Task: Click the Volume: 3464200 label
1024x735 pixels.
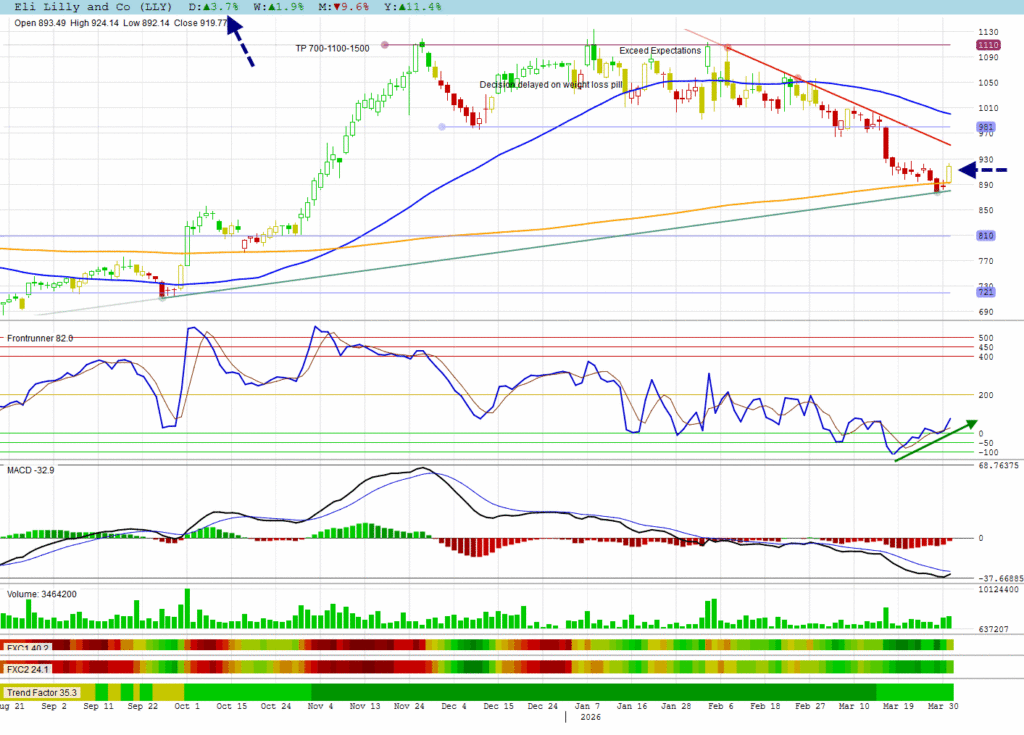Action: point(42,594)
